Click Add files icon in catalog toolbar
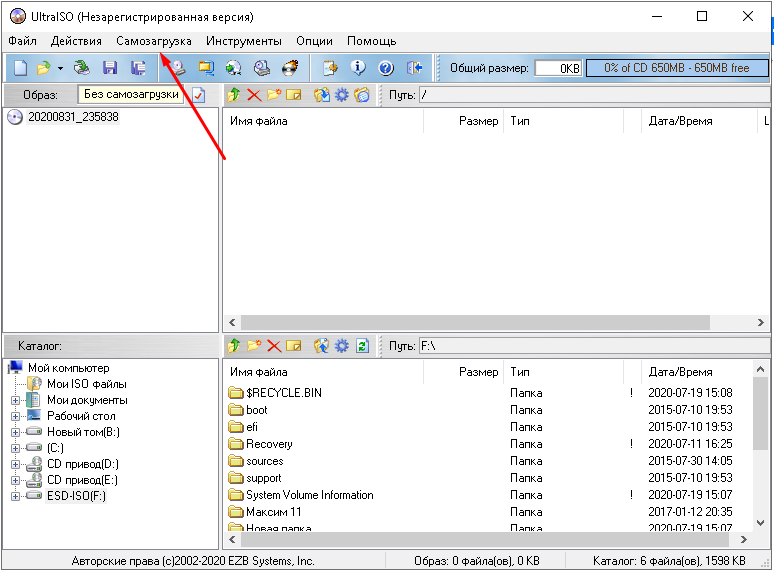774x573 pixels. 322,346
